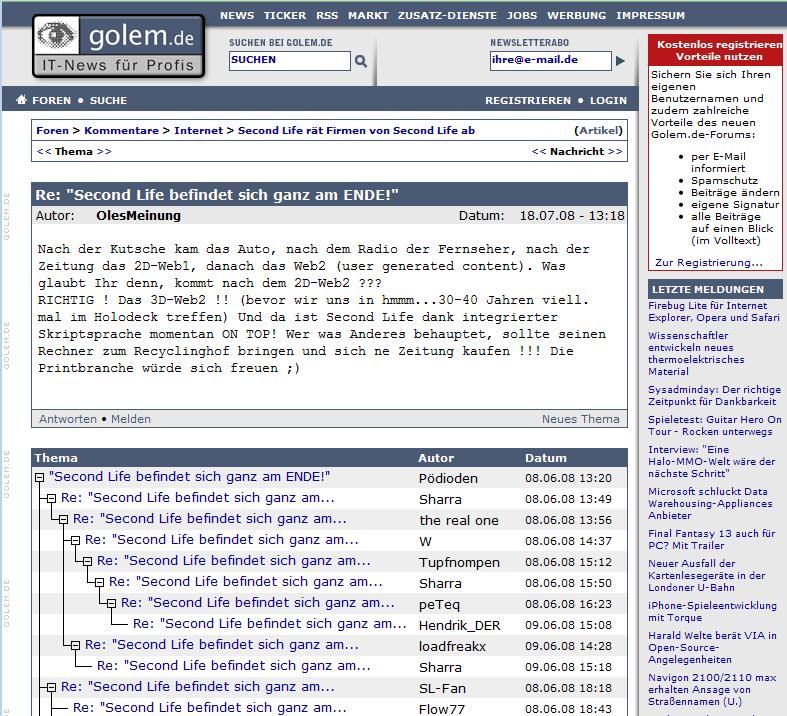Open Navigon 2100/2110 max headline
This screenshot has width=787, height=716.
pyautogui.click(x=712, y=689)
